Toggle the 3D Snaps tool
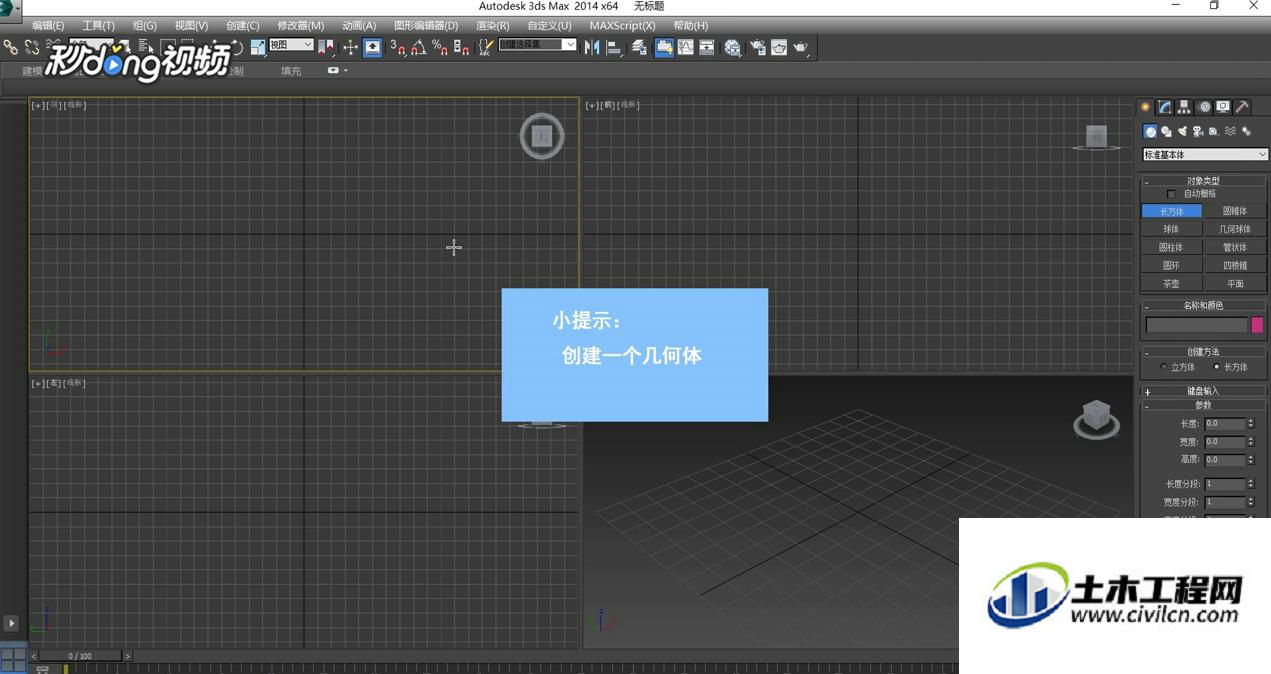 coord(397,47)
